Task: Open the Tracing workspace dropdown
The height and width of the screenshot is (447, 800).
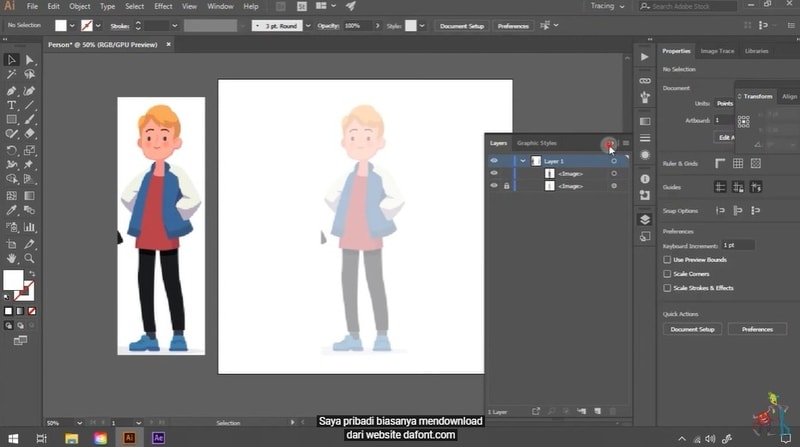Action: pos(608,6)
